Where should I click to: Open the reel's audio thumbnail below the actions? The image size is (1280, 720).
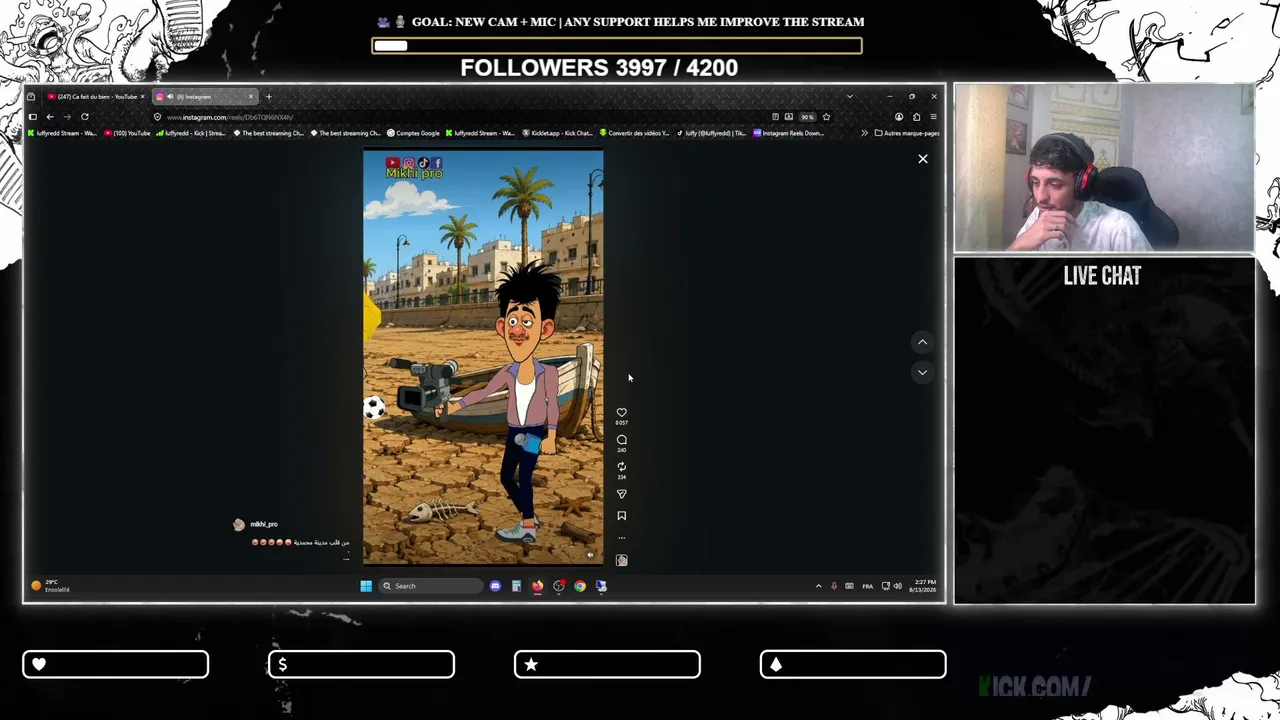pos(621,560)
